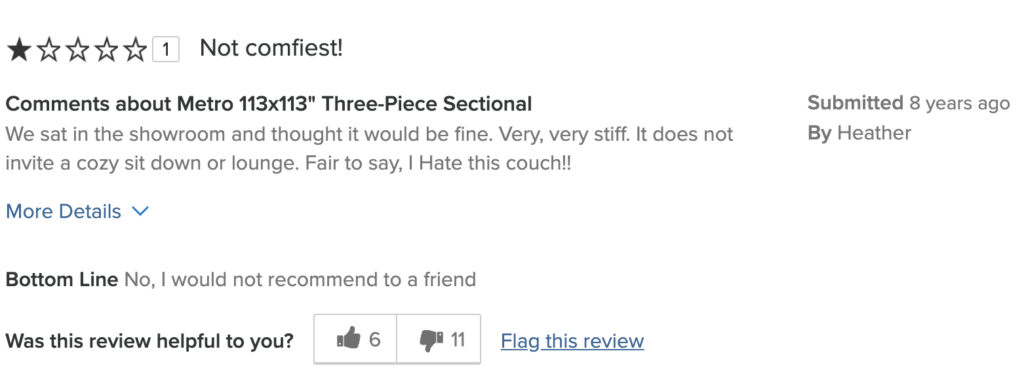This screenshot has height=387, width=1024.
Task: Click the fifth empty rating star
Action: pyautogui.click(x=135, y=50)
